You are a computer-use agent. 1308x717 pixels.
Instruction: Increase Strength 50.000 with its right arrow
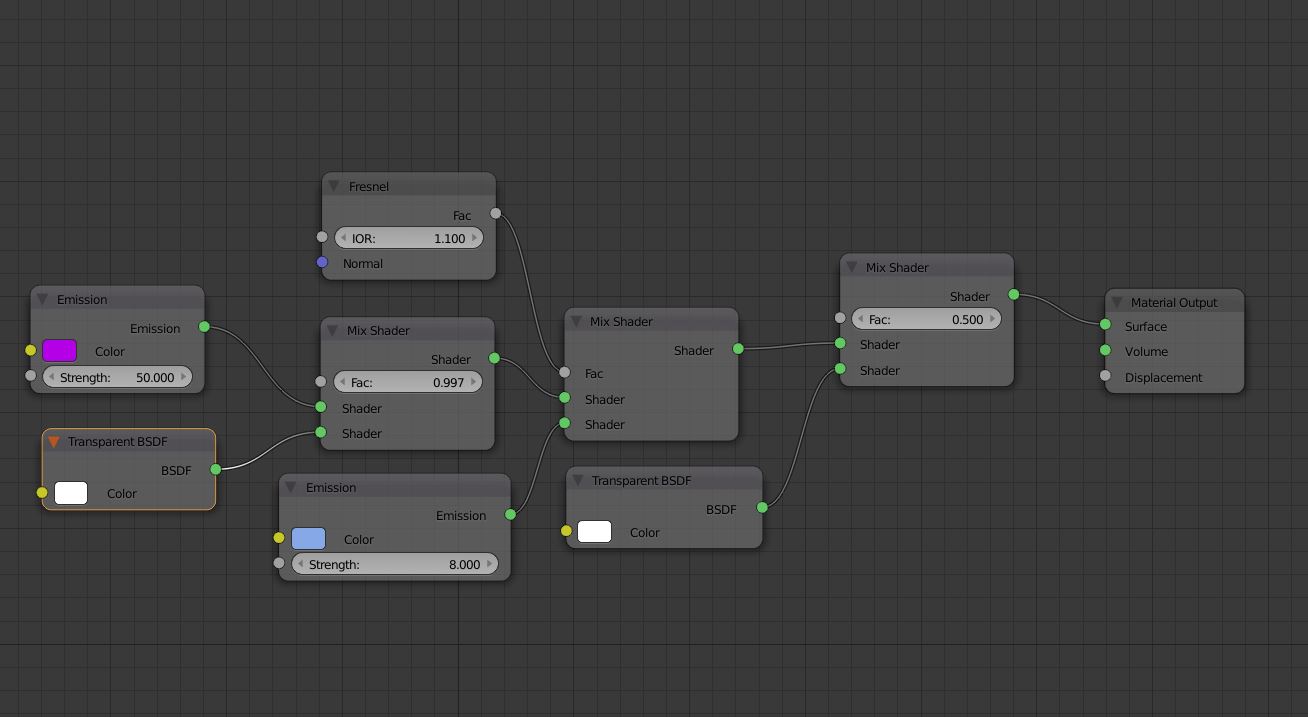pyautogui.click(x=182, y=377)
